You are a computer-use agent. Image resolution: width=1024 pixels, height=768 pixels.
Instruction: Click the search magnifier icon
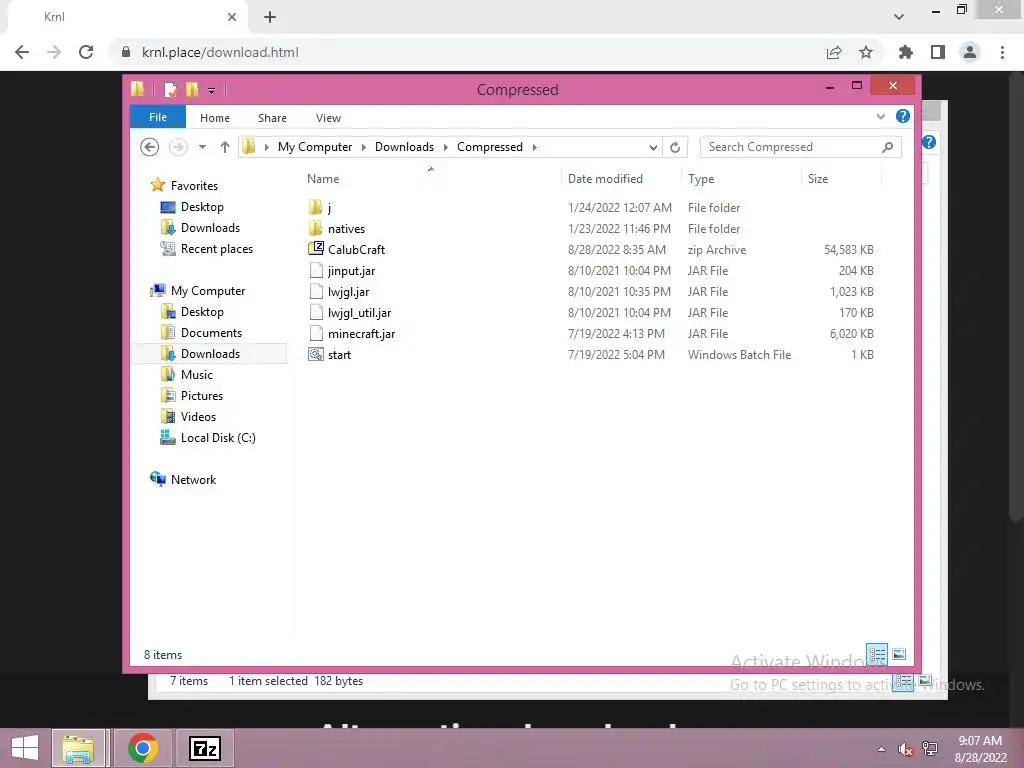coord(887,147)
